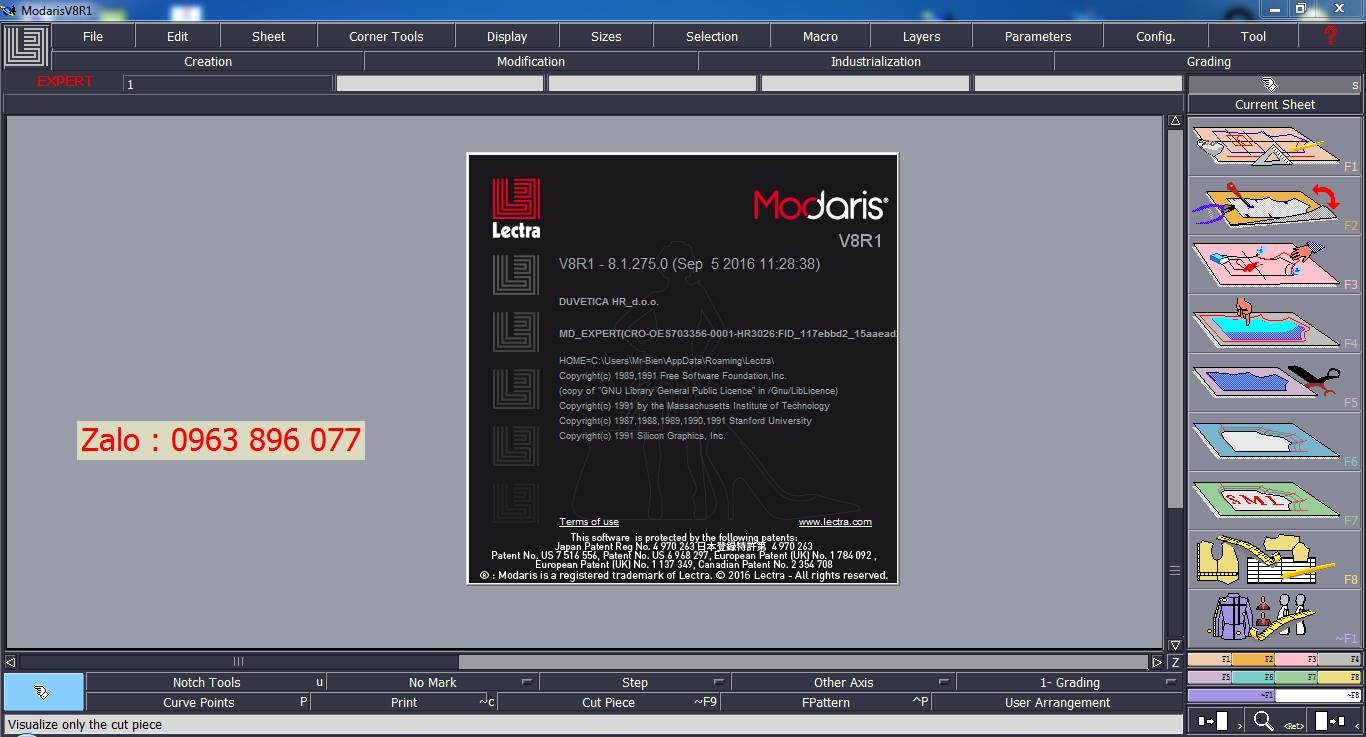Open the Macro menu
1366x737 pixels.
(820, 36)
